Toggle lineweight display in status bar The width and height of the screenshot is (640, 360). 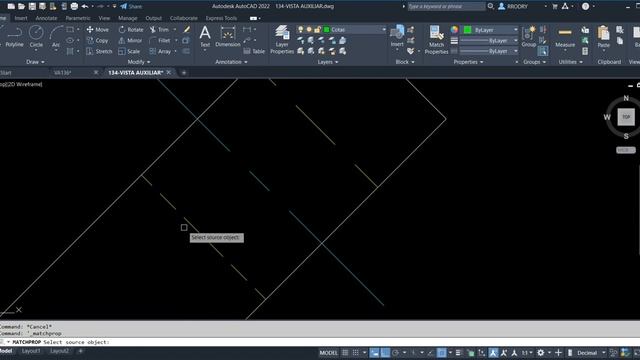click(458, 353)
